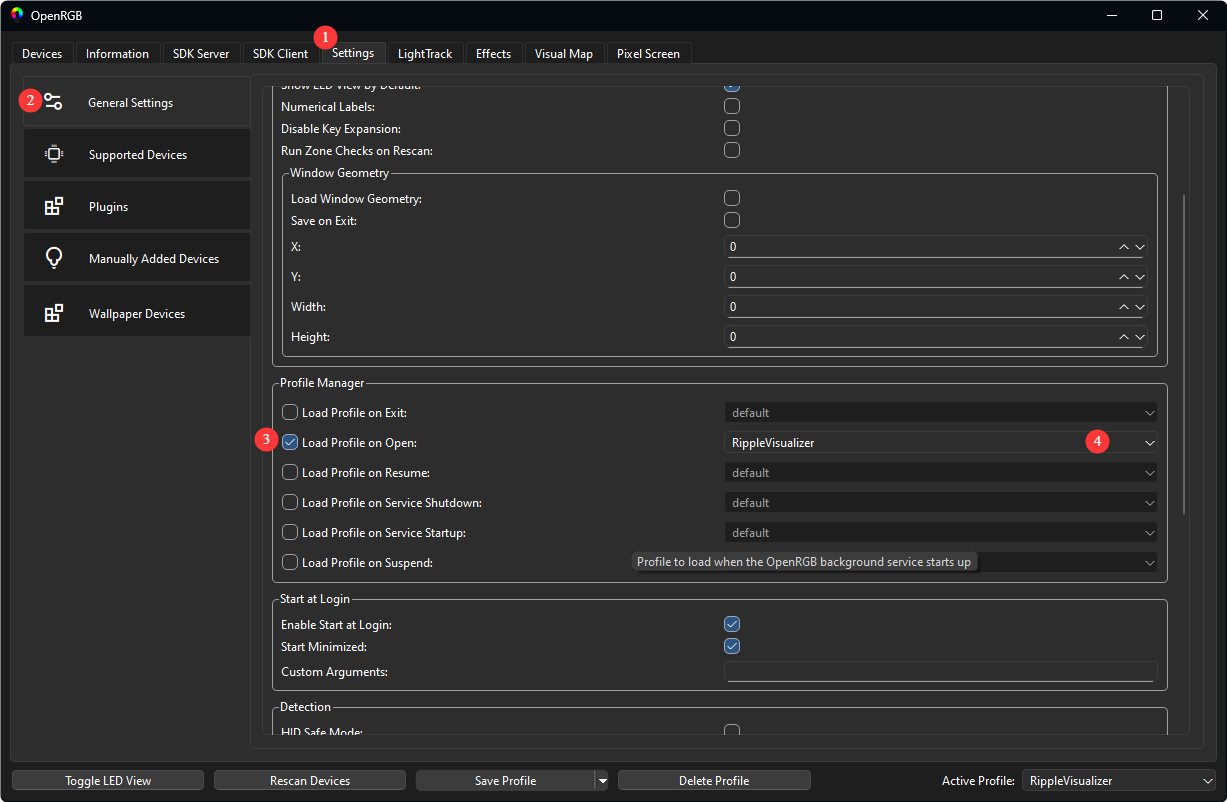Screen dimensions: 1227x802
Task: Click the settings panel vertical scrollbar
Action: (1185, 355)
